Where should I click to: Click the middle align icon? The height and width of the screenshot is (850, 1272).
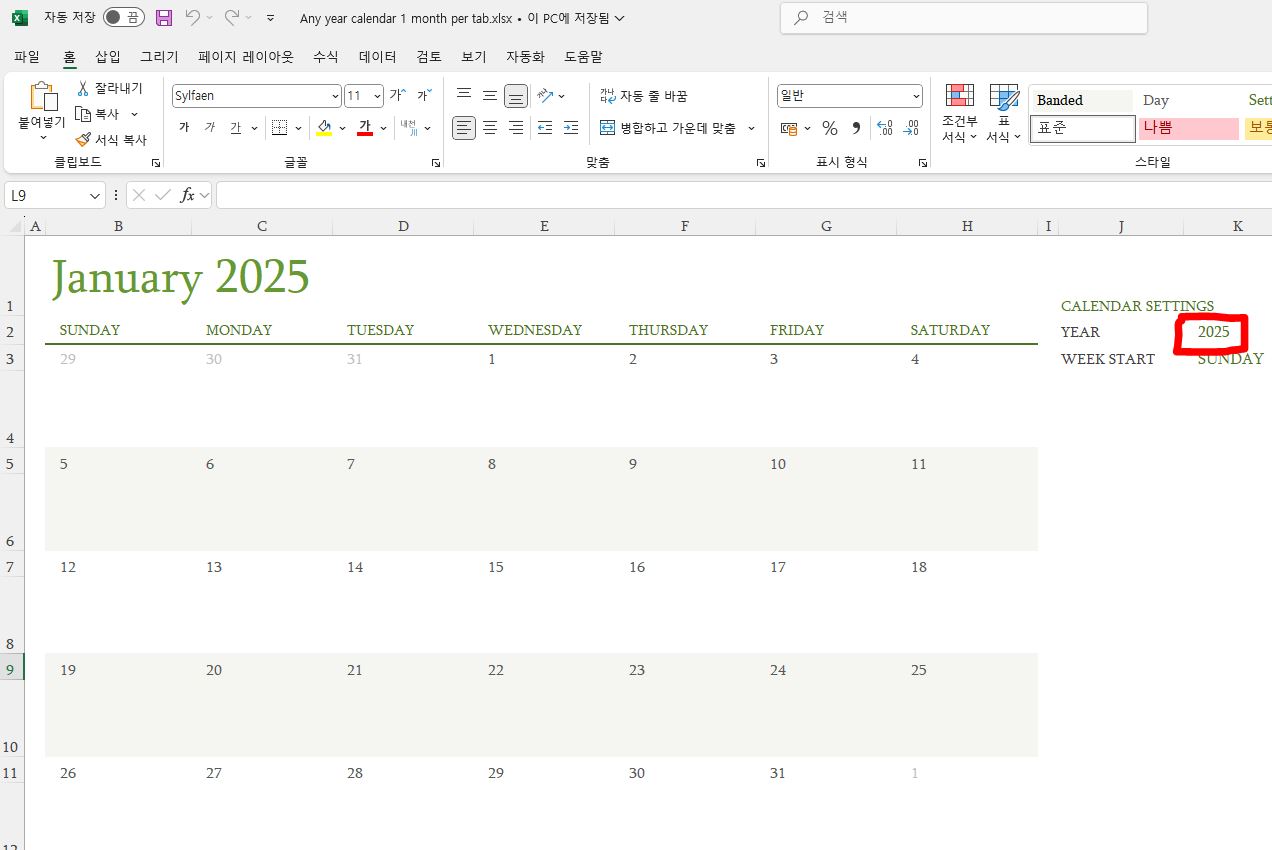click(490, 96)
